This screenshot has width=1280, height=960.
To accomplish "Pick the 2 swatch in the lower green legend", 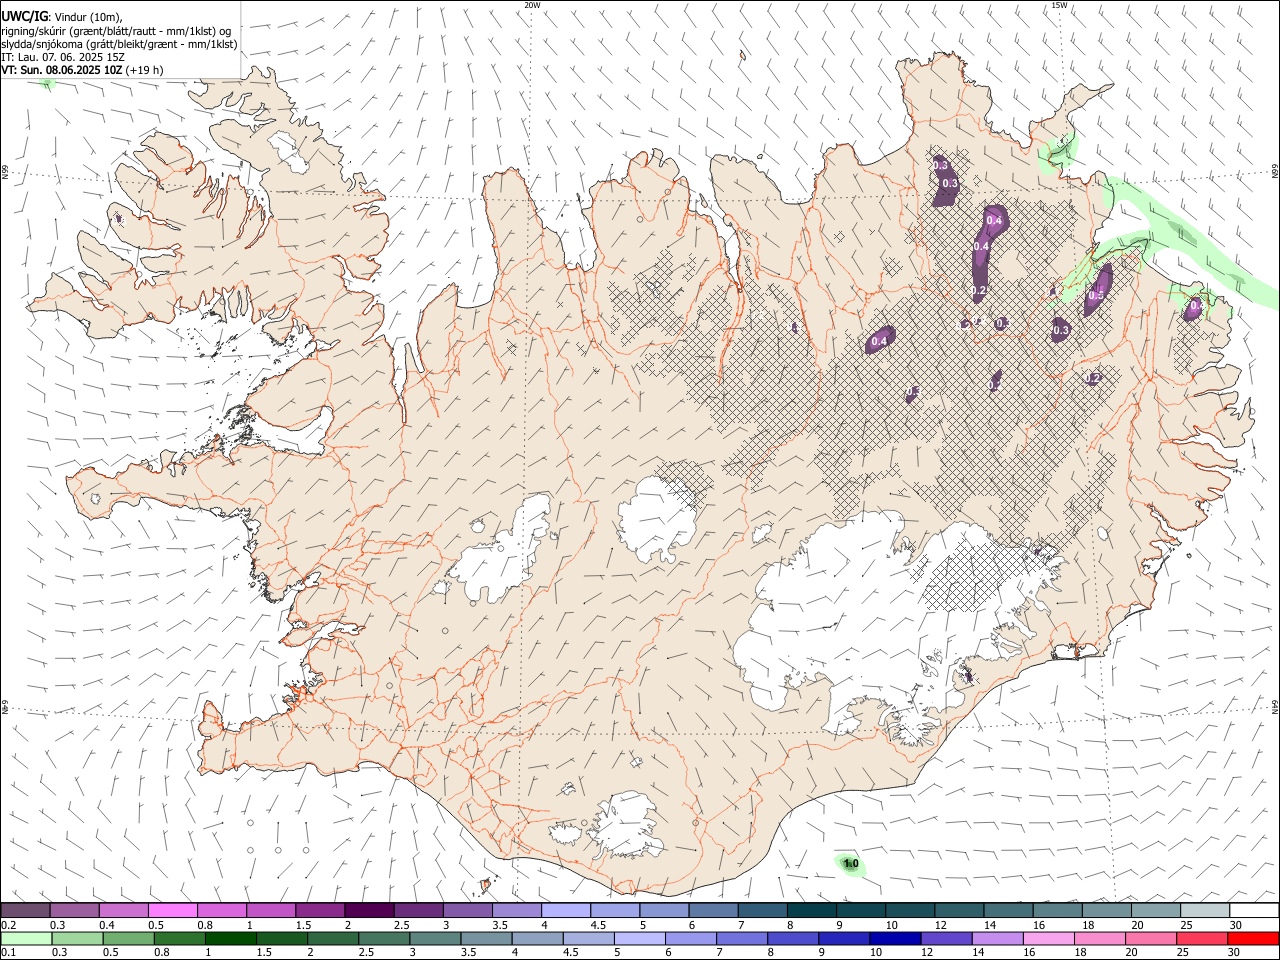I will [x=332, y=938].
